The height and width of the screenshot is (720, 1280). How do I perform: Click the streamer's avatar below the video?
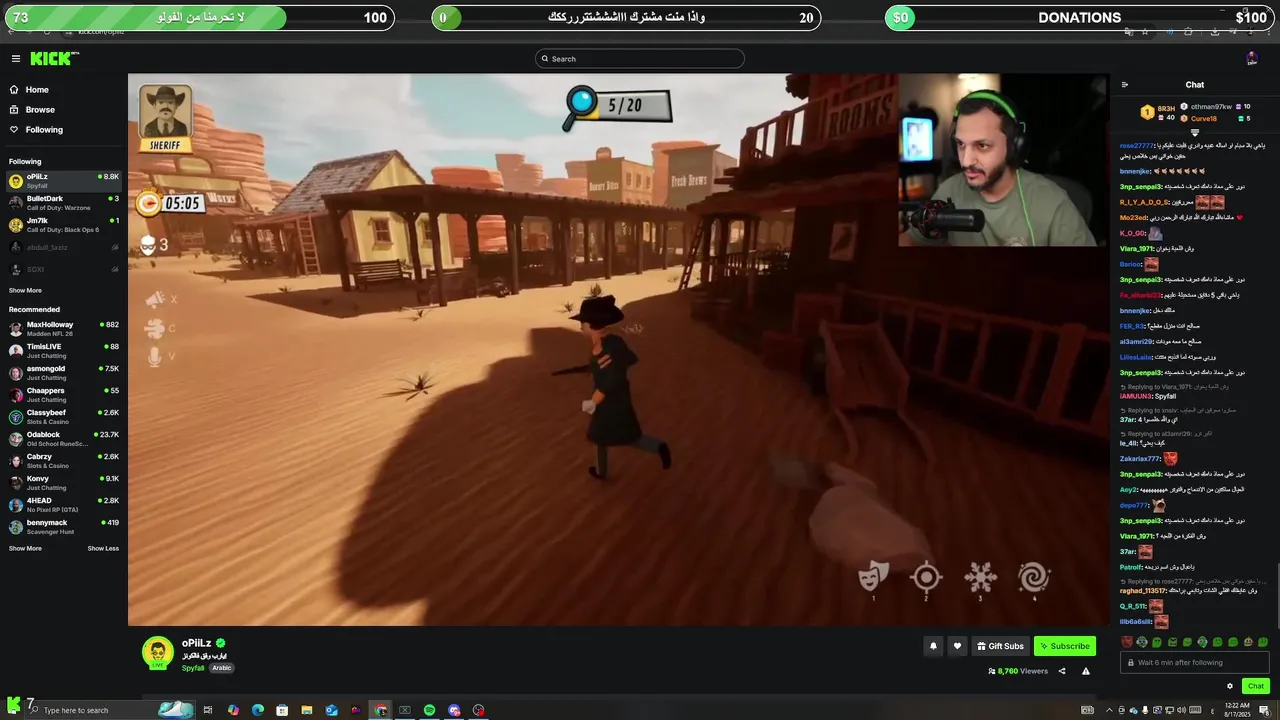(157, 652)
